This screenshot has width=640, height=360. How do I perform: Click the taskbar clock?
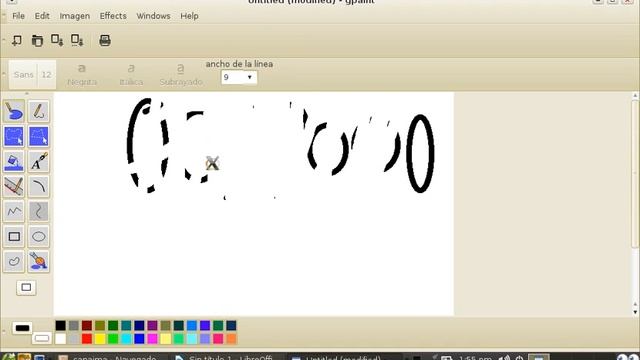coord(475,357)
